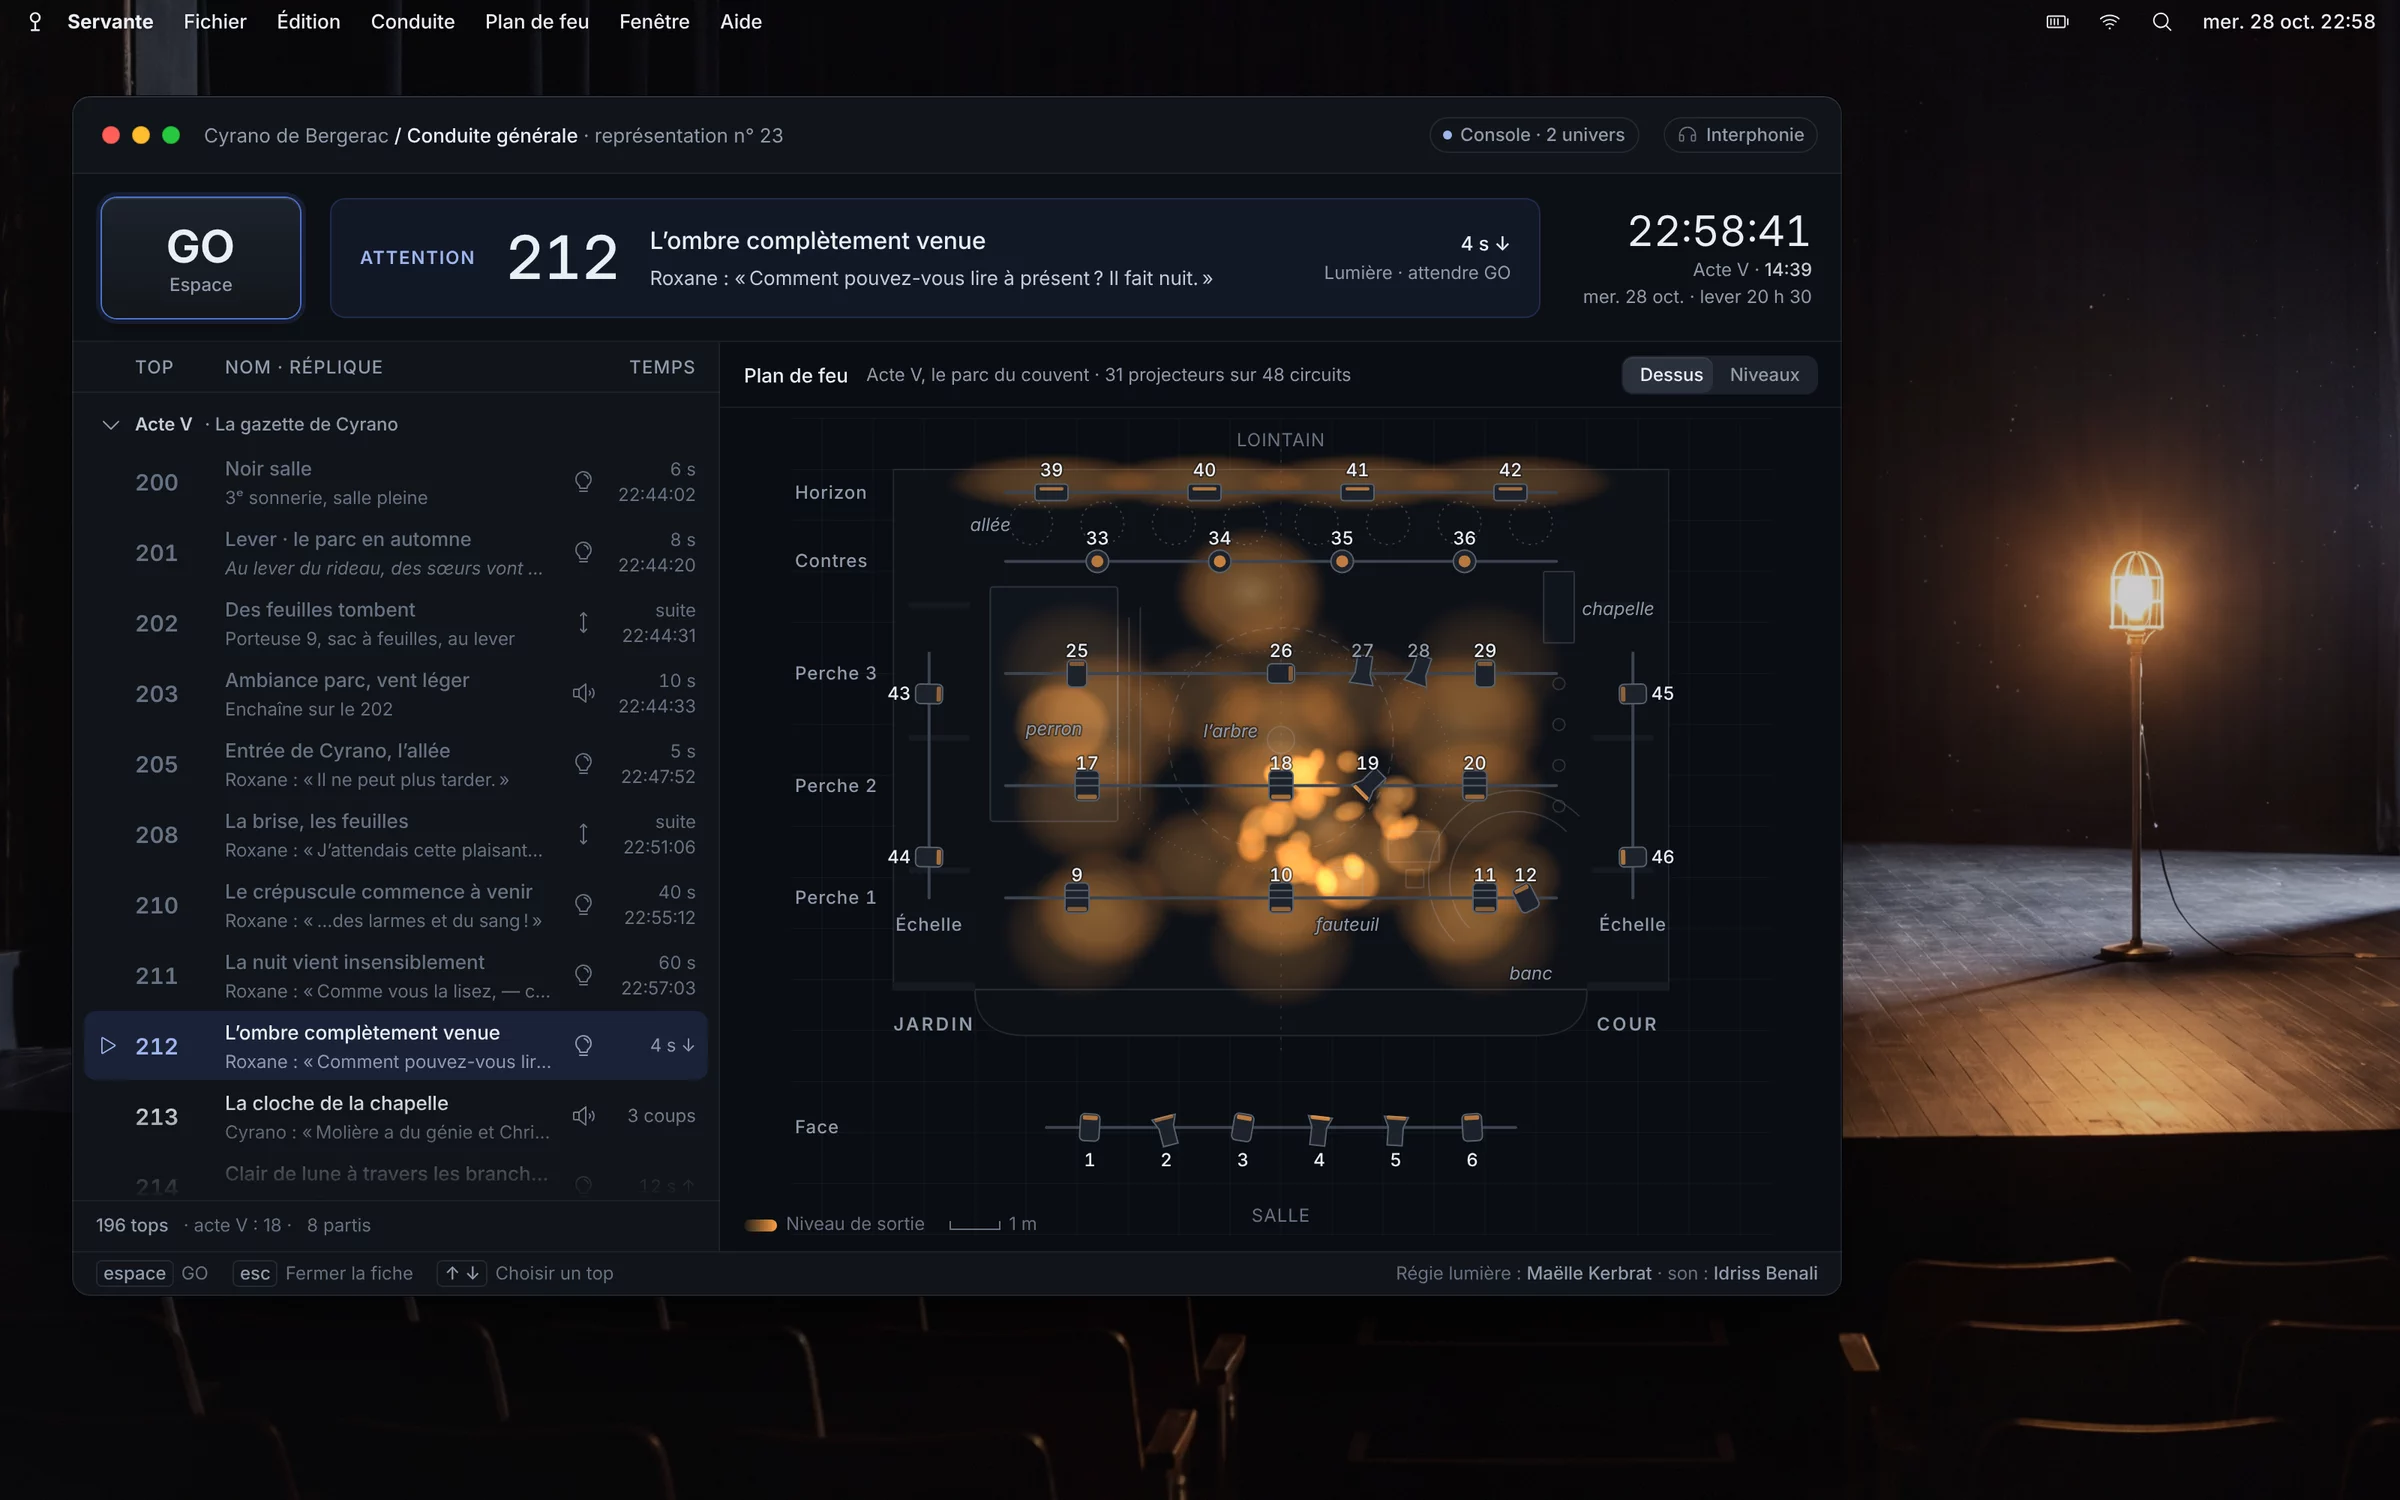
Task: Select contre fixture 34
Action: coord(1219,562)
